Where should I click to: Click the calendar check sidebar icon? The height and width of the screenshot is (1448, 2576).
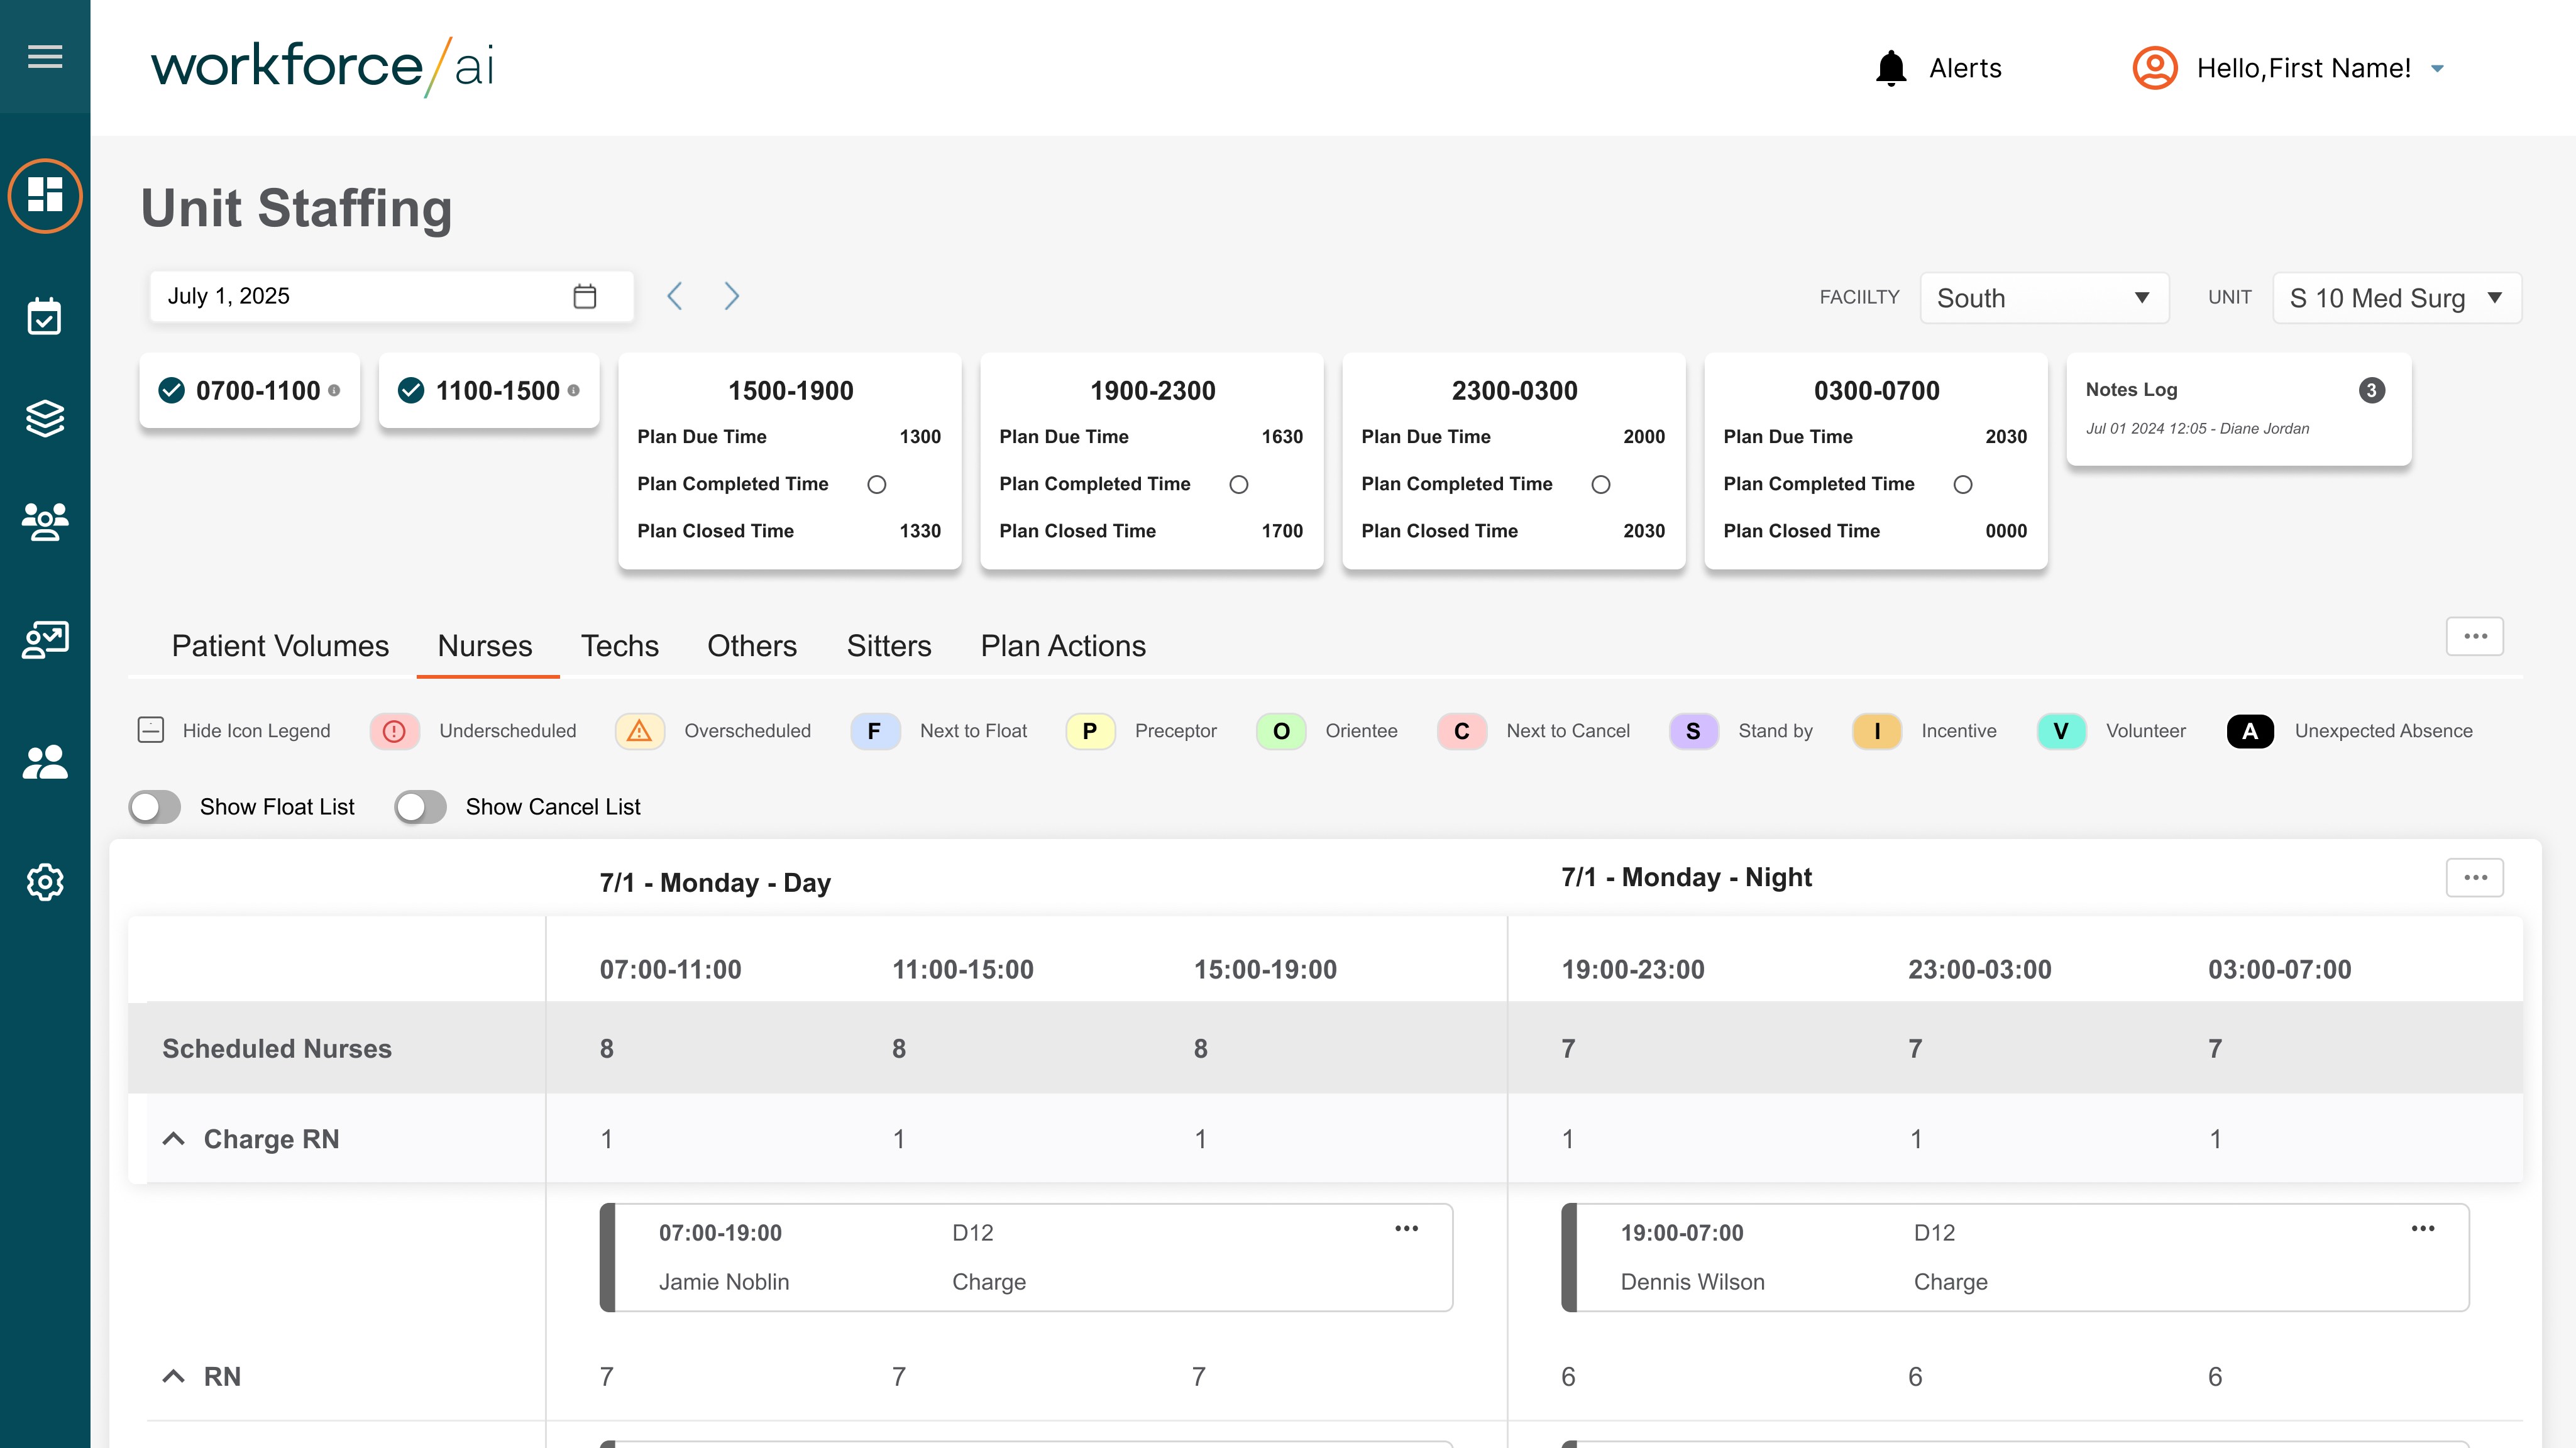45,317
